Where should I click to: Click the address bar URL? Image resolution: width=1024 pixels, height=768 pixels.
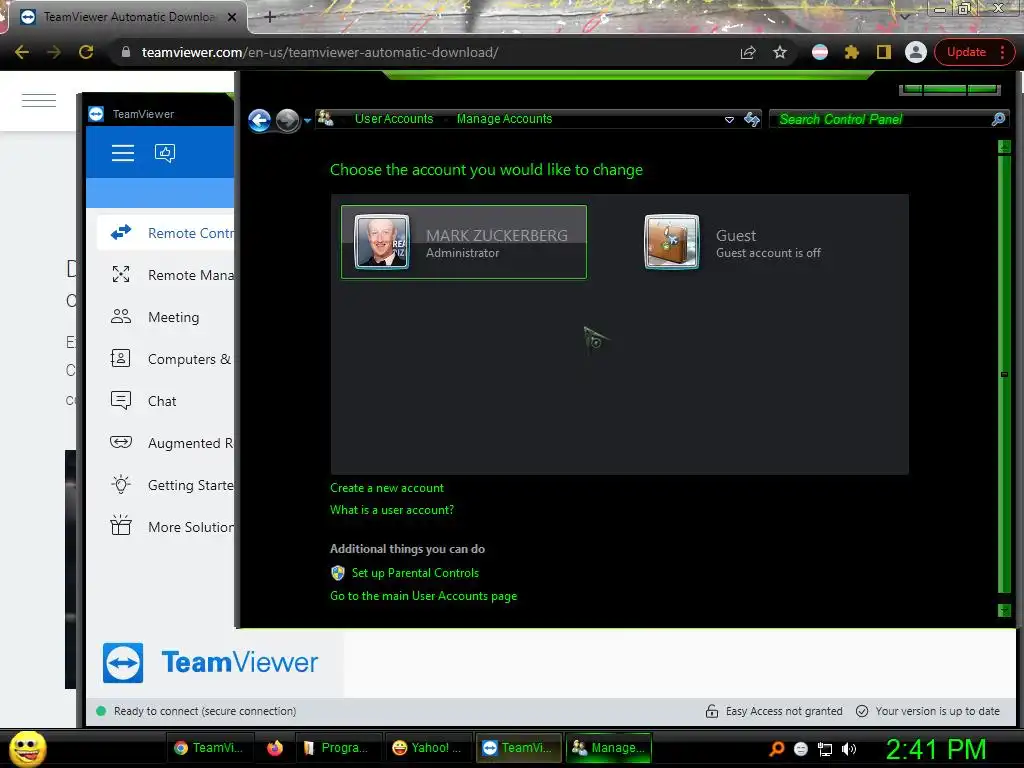tap(320, 52)
